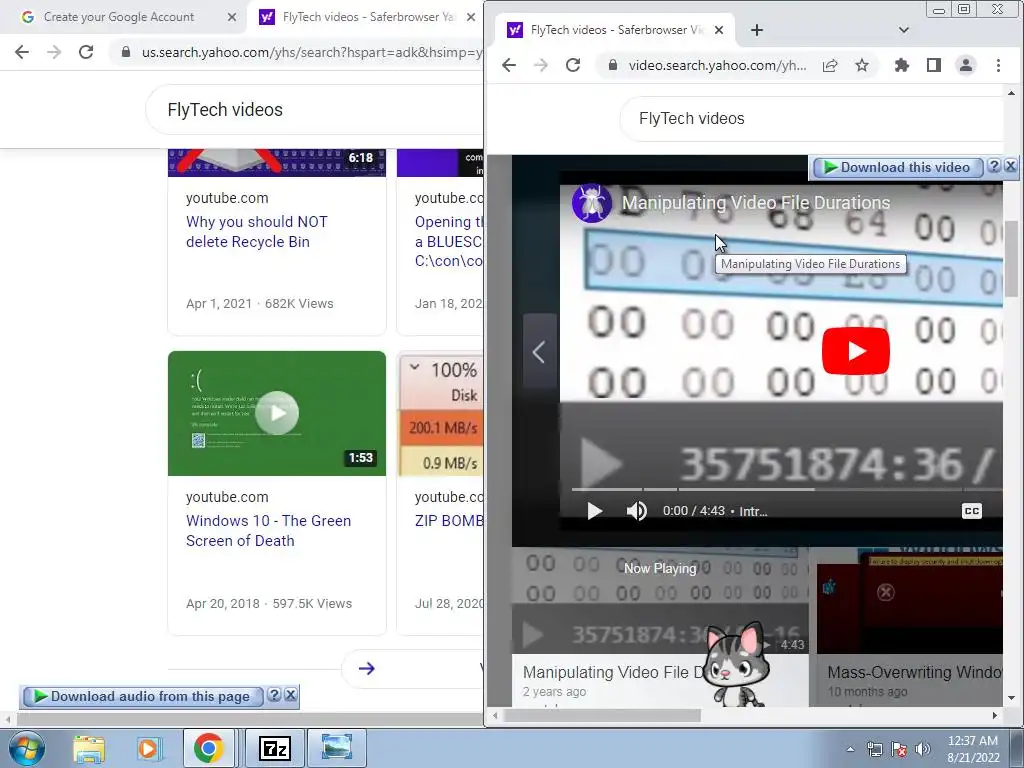The height and width of the screenshot is (768, 1024).
Task: Toggle the side panel icon
Action: click(934, 65)
